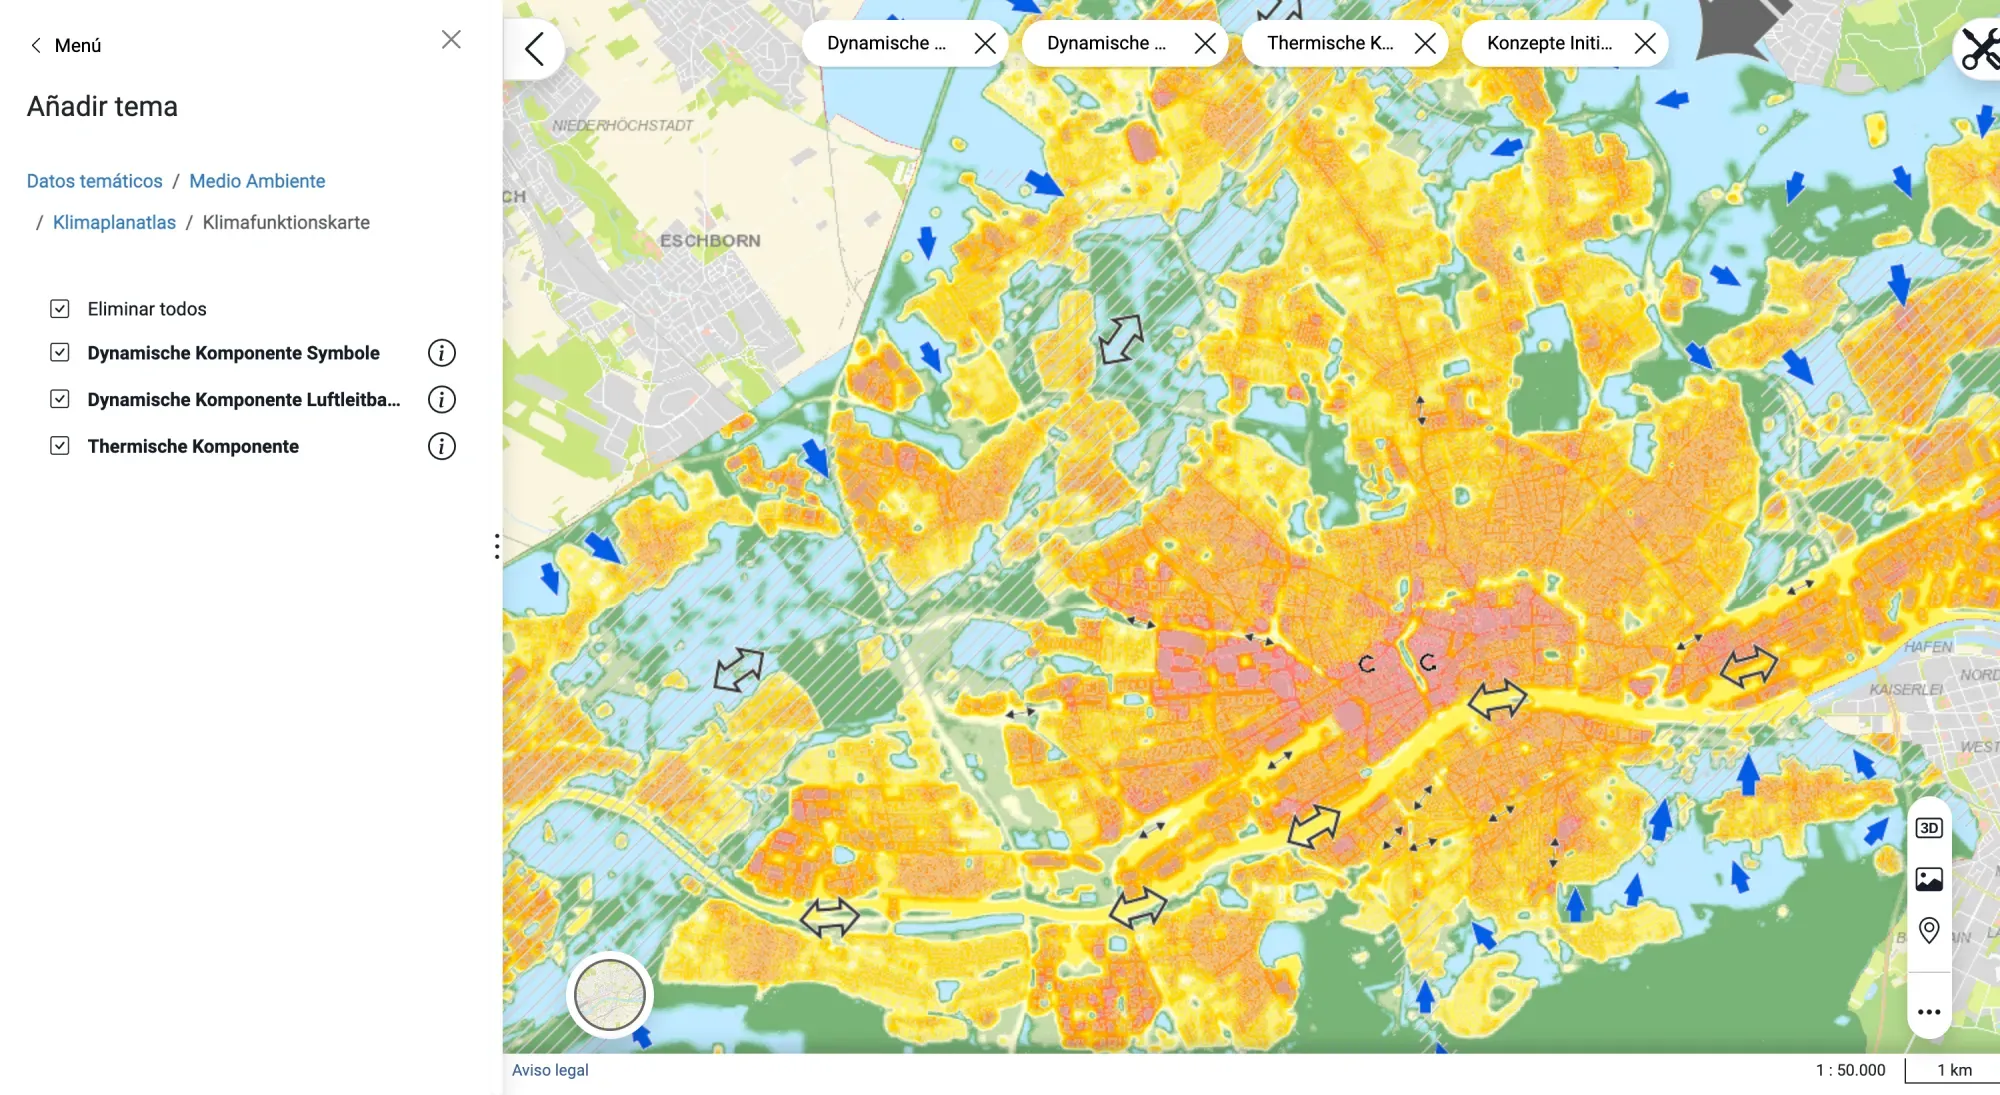Open the Datos temáticos breadcrumb
This screenshot has width=2000, height=1095.
(x=94, y=181)
